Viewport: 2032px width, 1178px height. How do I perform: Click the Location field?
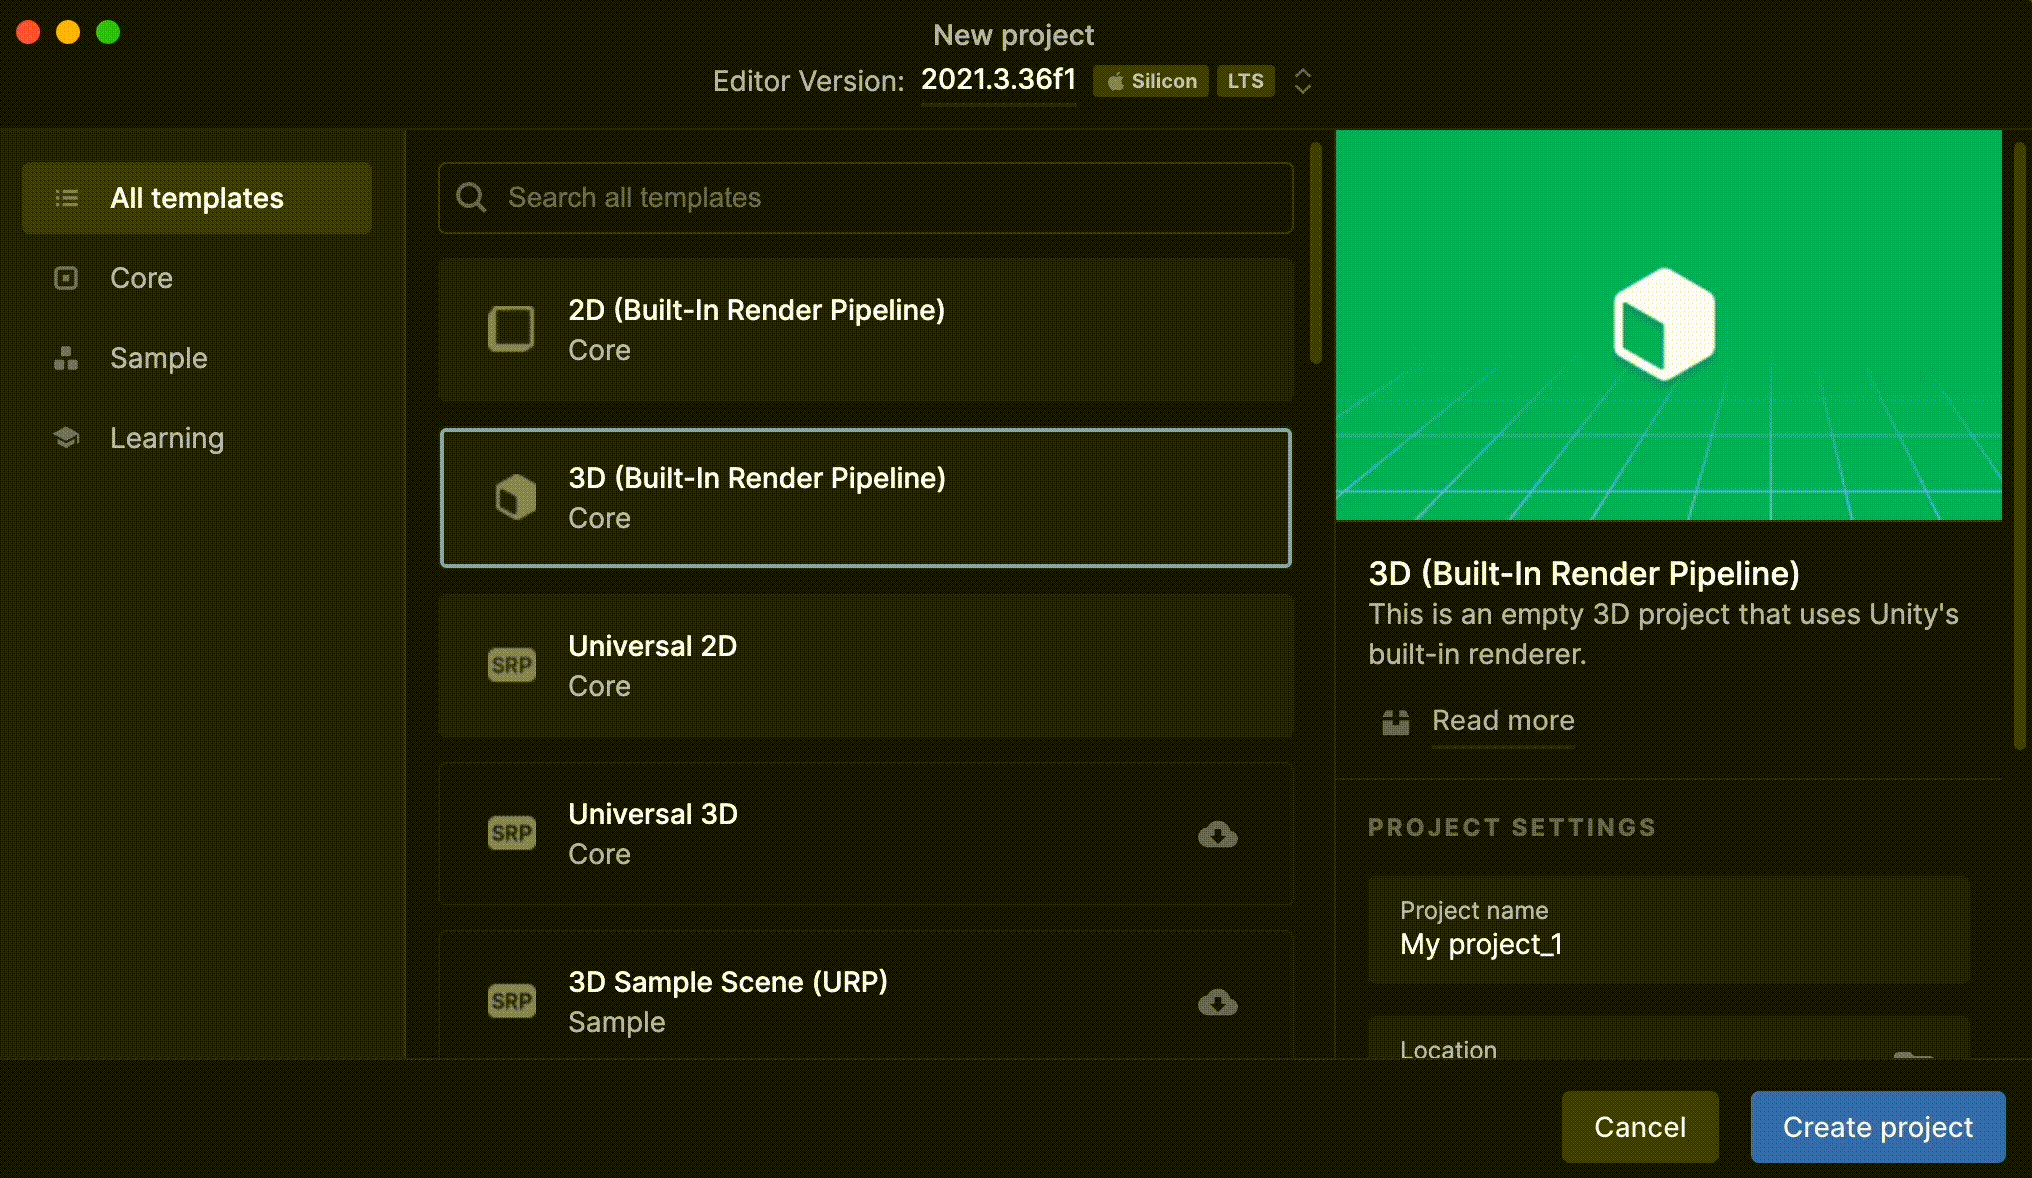1669,1038
